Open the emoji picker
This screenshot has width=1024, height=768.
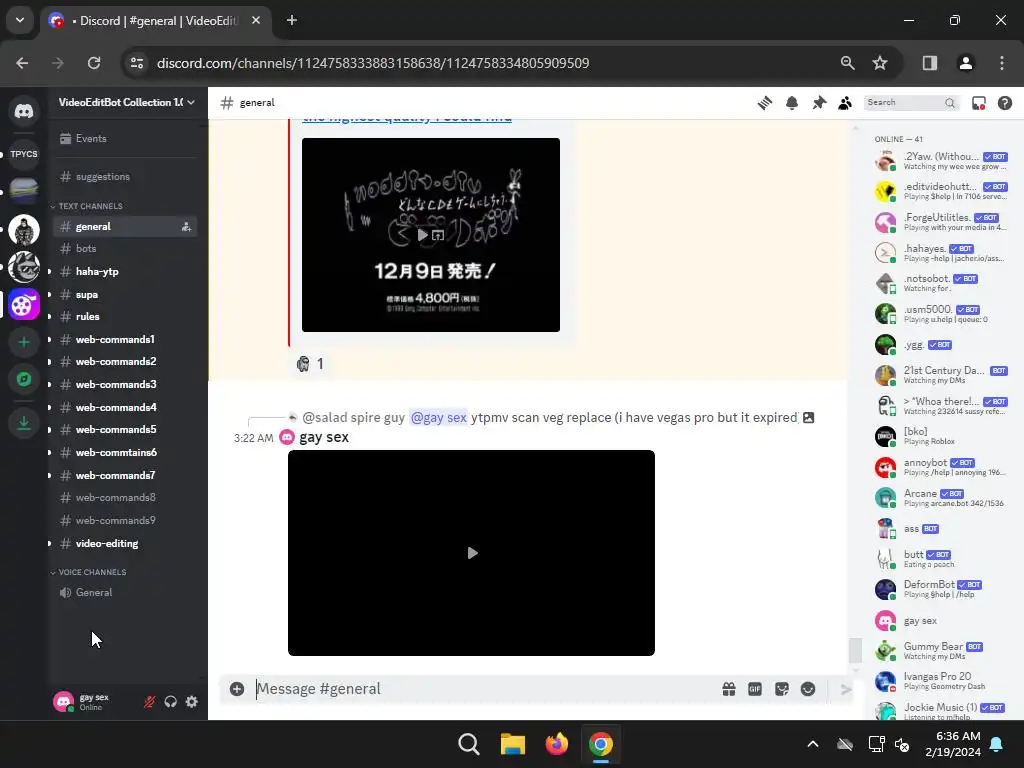coord(808,689)
